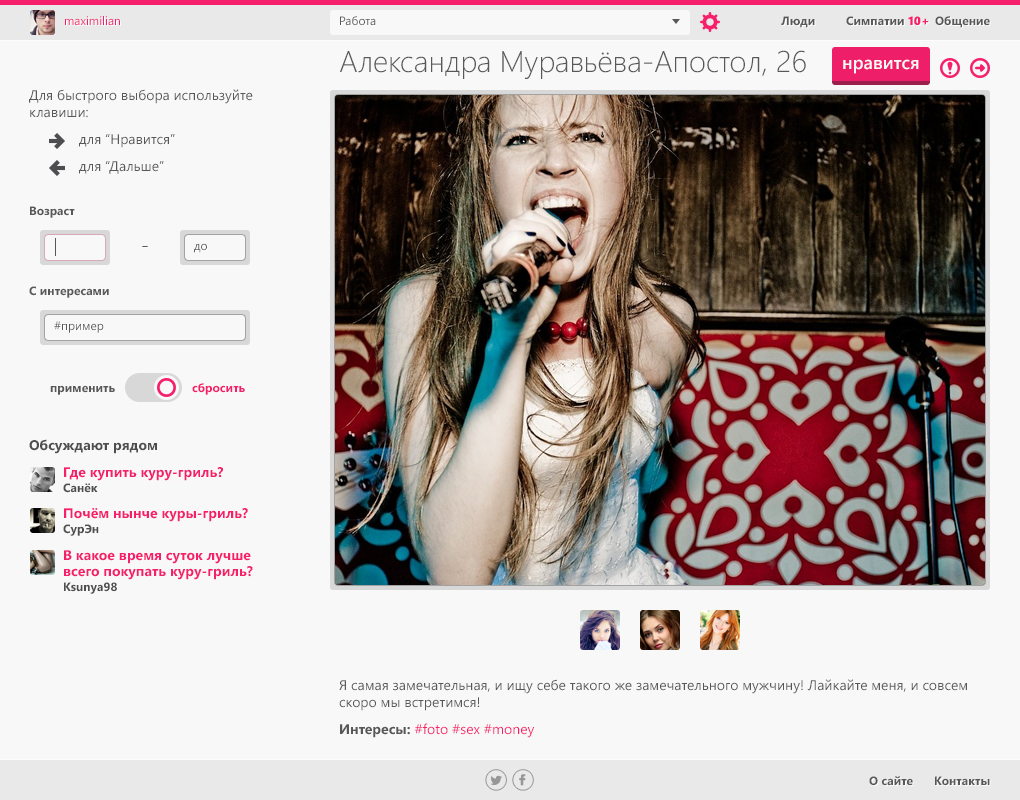Screen dimensions: 1020x800
Task: Click the "применить" apply label
Action: (83, 388)
